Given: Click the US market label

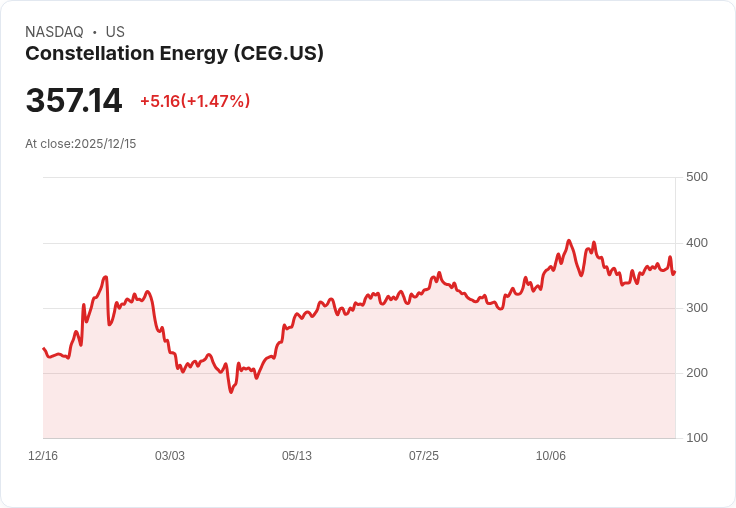Looking at the screenshot, I should pyautogui.click(x=115, y=32).
